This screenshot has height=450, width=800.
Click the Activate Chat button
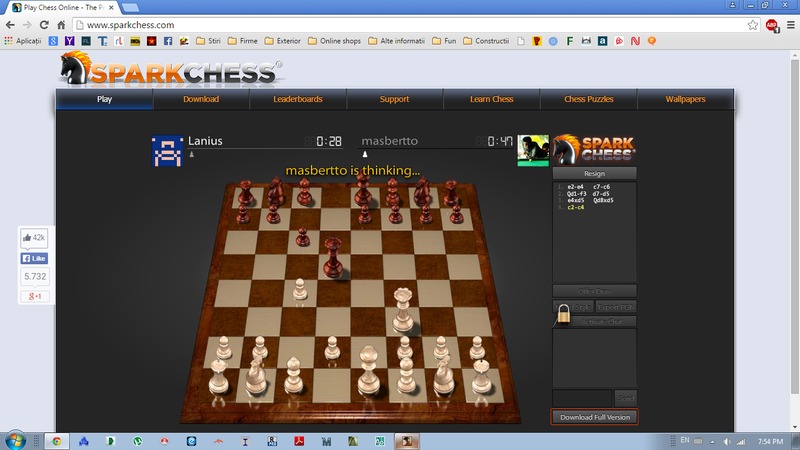(x=602, y=321)
